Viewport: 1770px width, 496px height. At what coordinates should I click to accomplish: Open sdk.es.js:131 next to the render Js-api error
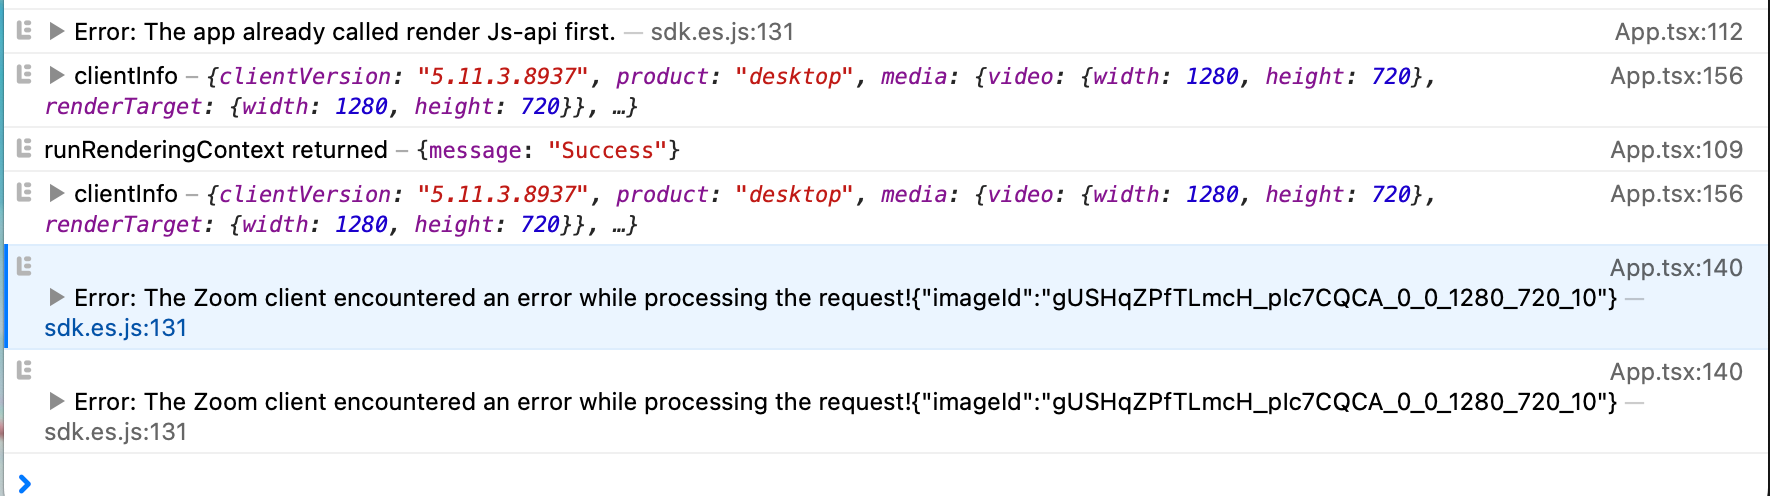722,32
